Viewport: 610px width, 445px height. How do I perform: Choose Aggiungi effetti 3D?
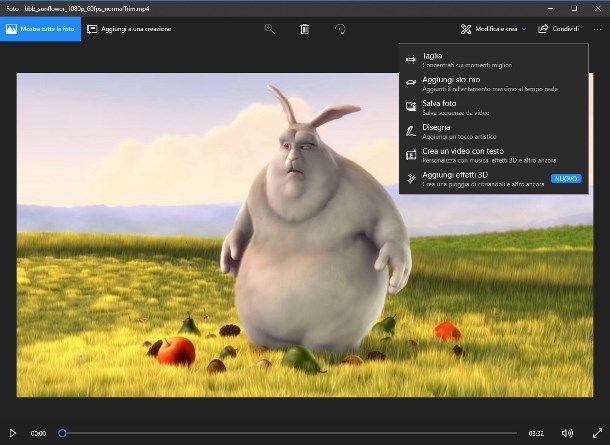point(494,179)
